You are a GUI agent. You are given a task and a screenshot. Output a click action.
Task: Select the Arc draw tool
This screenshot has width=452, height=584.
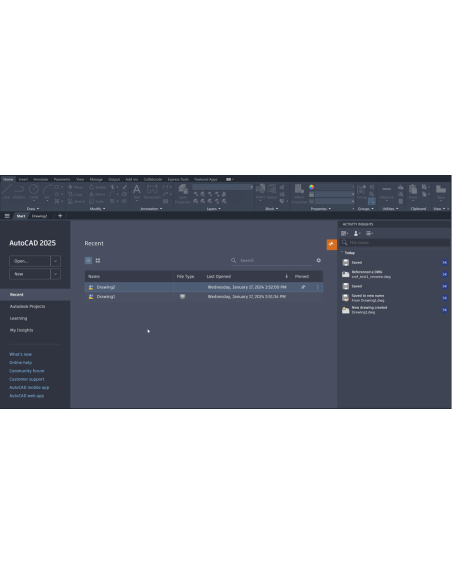click(47, 191)
